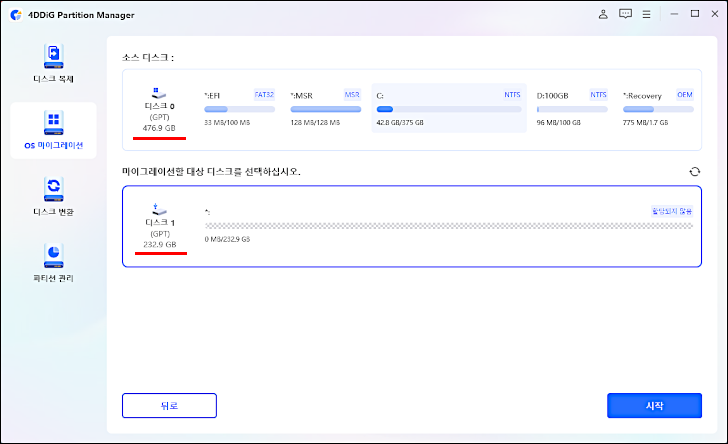Click the OEM label tag
This screenshot has width=728, height=444.
click(685, 95)
